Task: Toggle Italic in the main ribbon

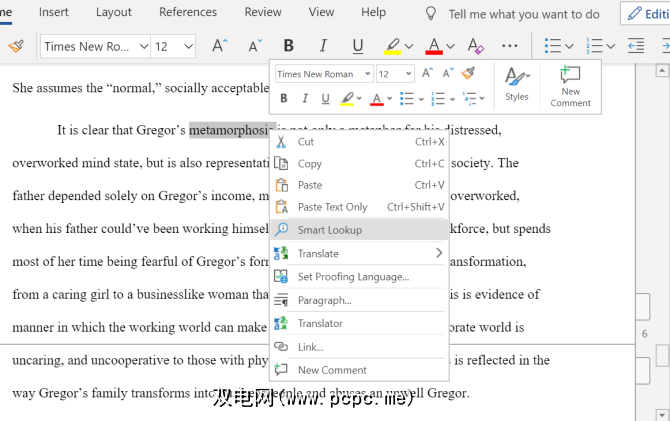Action: click(322, 47)
